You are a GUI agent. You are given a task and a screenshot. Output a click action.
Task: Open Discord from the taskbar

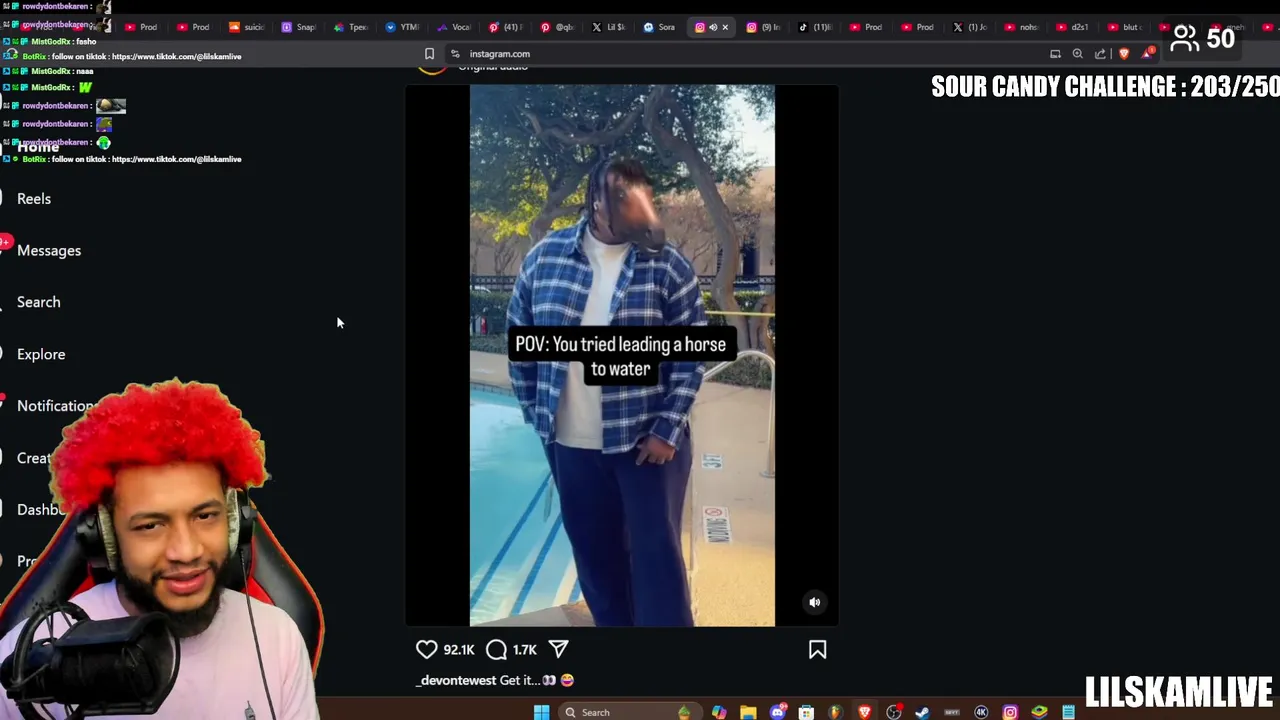(x=778, y=712)
